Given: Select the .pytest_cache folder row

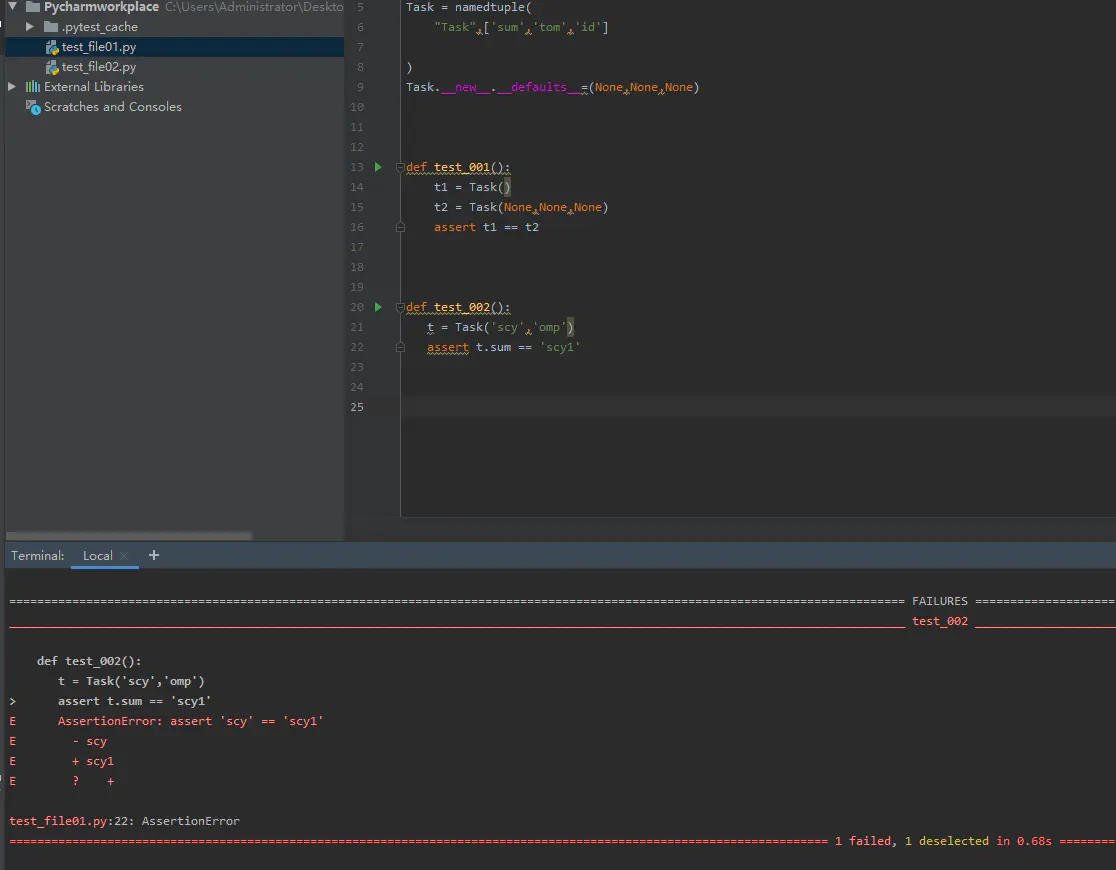Looking at the screenshot, I should click(174, 27).
